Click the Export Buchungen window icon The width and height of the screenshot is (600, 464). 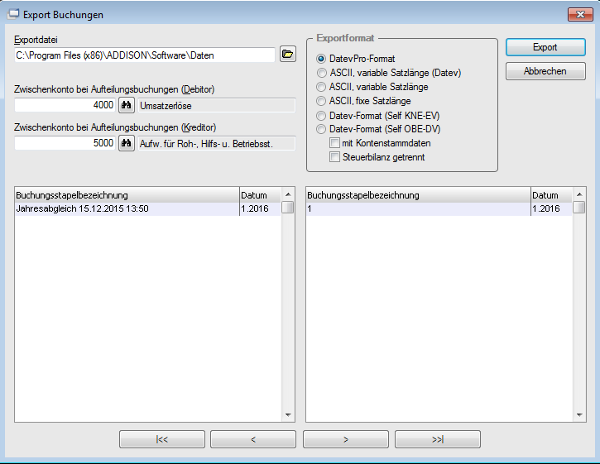13,14
